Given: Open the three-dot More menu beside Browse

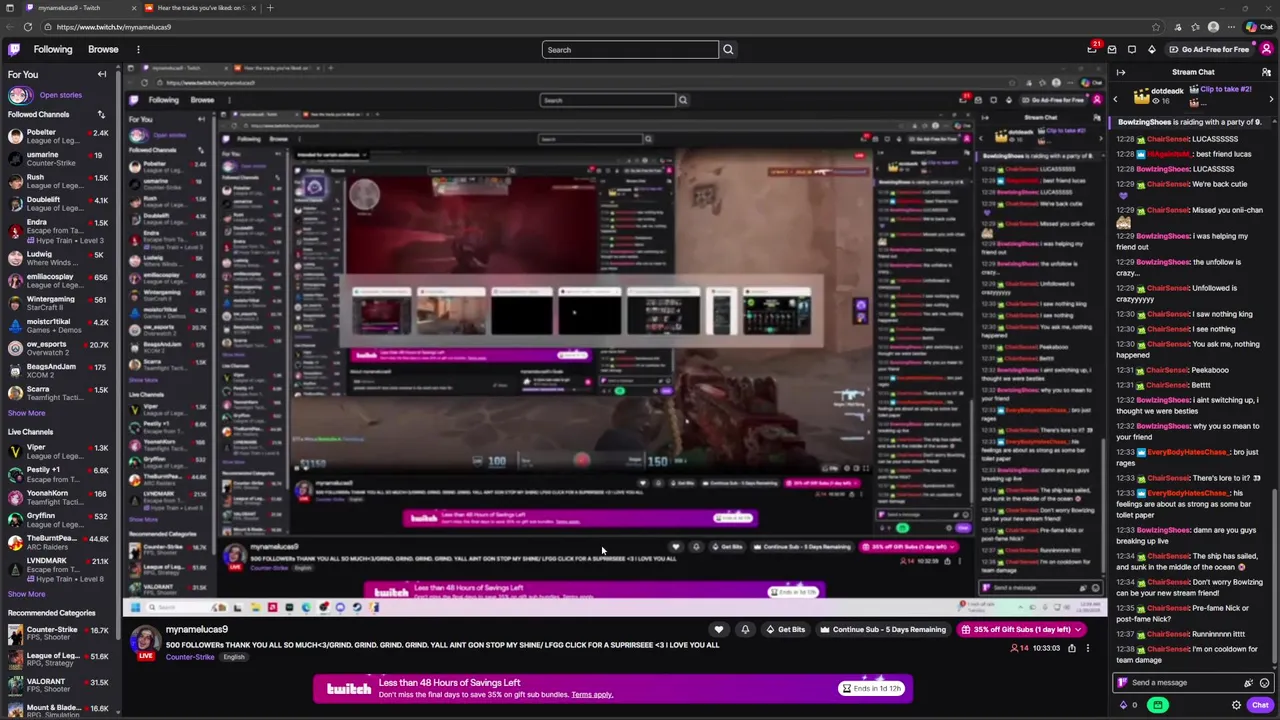Looking at the screenshot, I should tap(138, 49).
